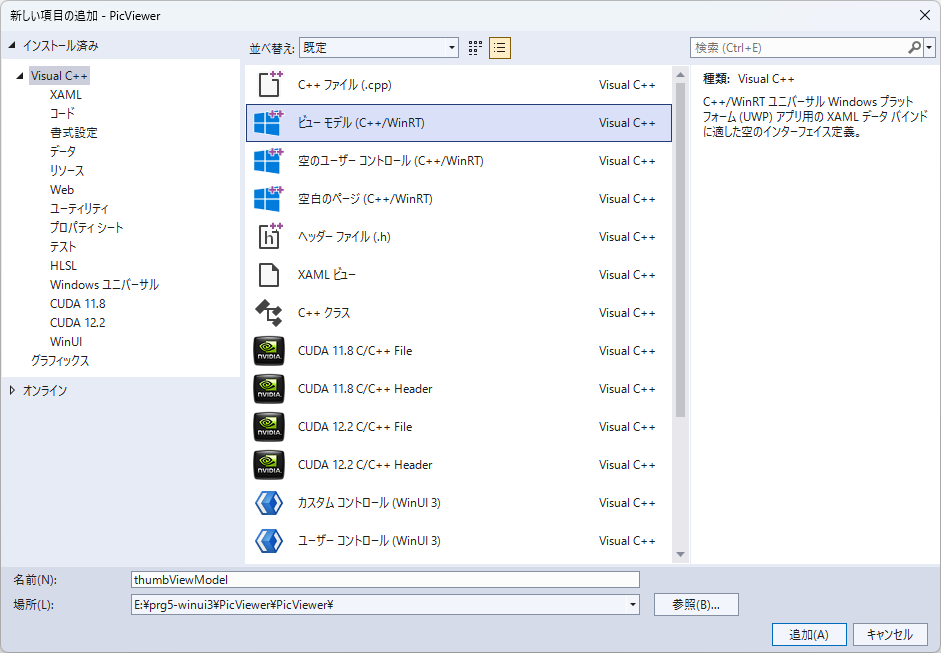Switch to small icons list view

[x=500, y=48]
